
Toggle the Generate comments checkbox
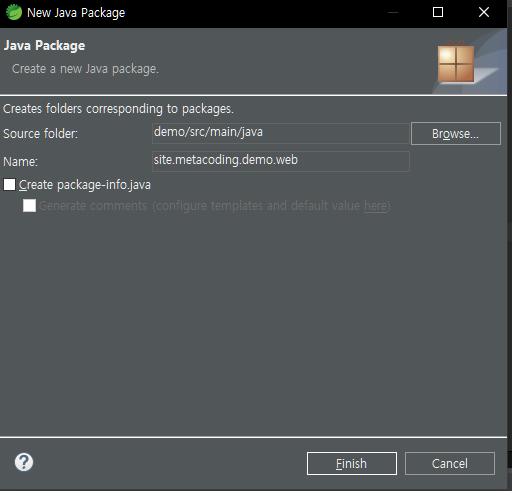[x=29, y=205]
